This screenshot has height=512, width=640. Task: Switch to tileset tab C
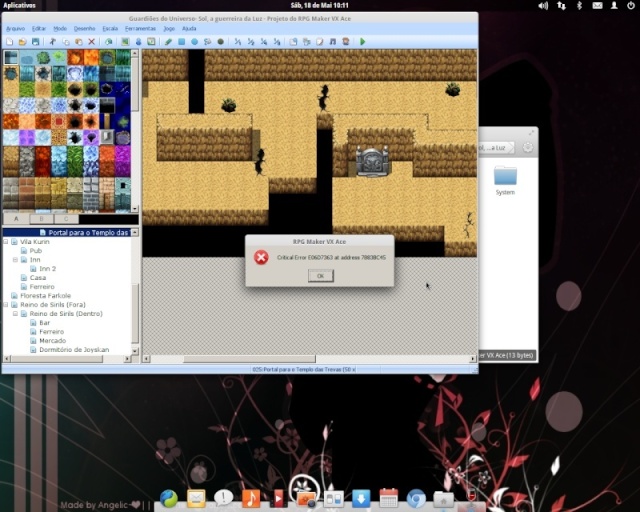[66, 219]
